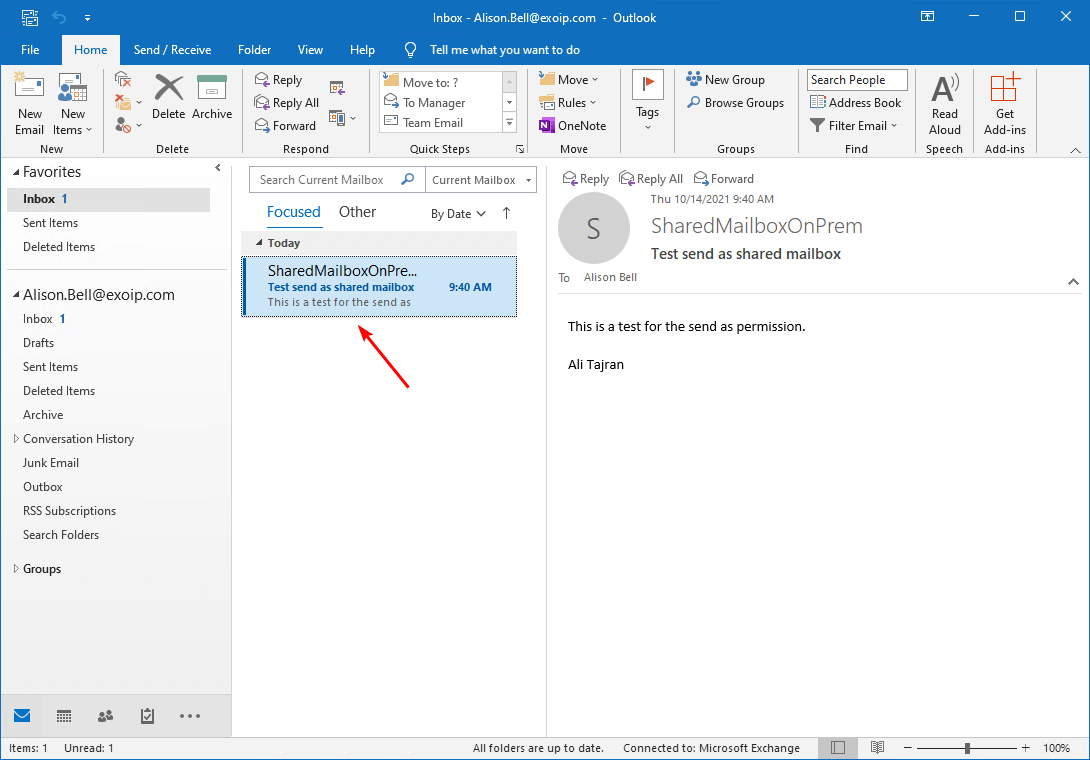This screenshot has height=760, width=1090.
Task: Reverse sort order arrow in message list
Action: click(x=506, y=213)
